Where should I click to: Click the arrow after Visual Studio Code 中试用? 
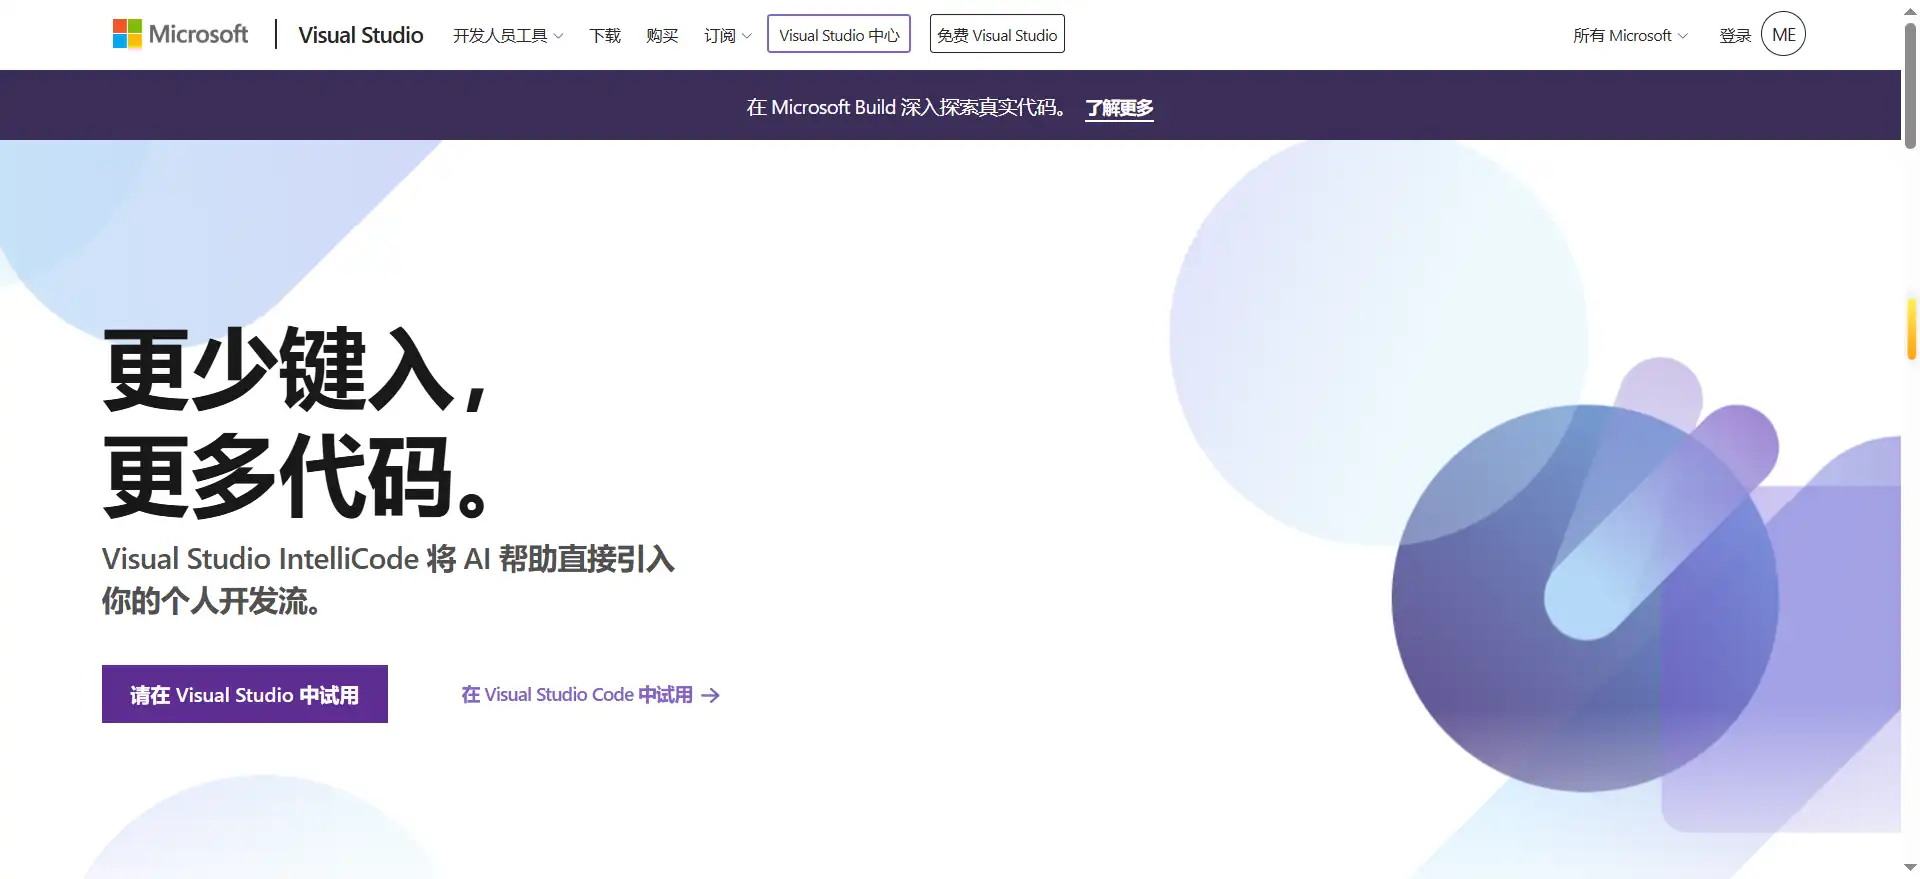[x=711, y=695]
